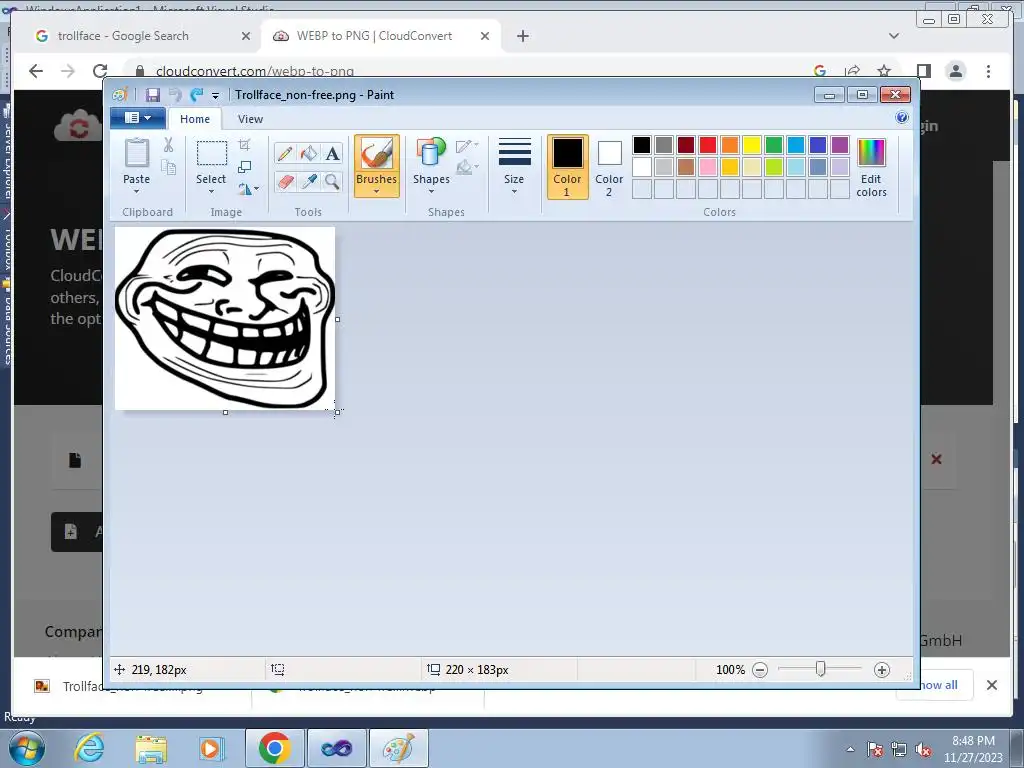Open the Chrome profile avatar menu
This screenshot has width=1024, height=768.
click(955, 71)
